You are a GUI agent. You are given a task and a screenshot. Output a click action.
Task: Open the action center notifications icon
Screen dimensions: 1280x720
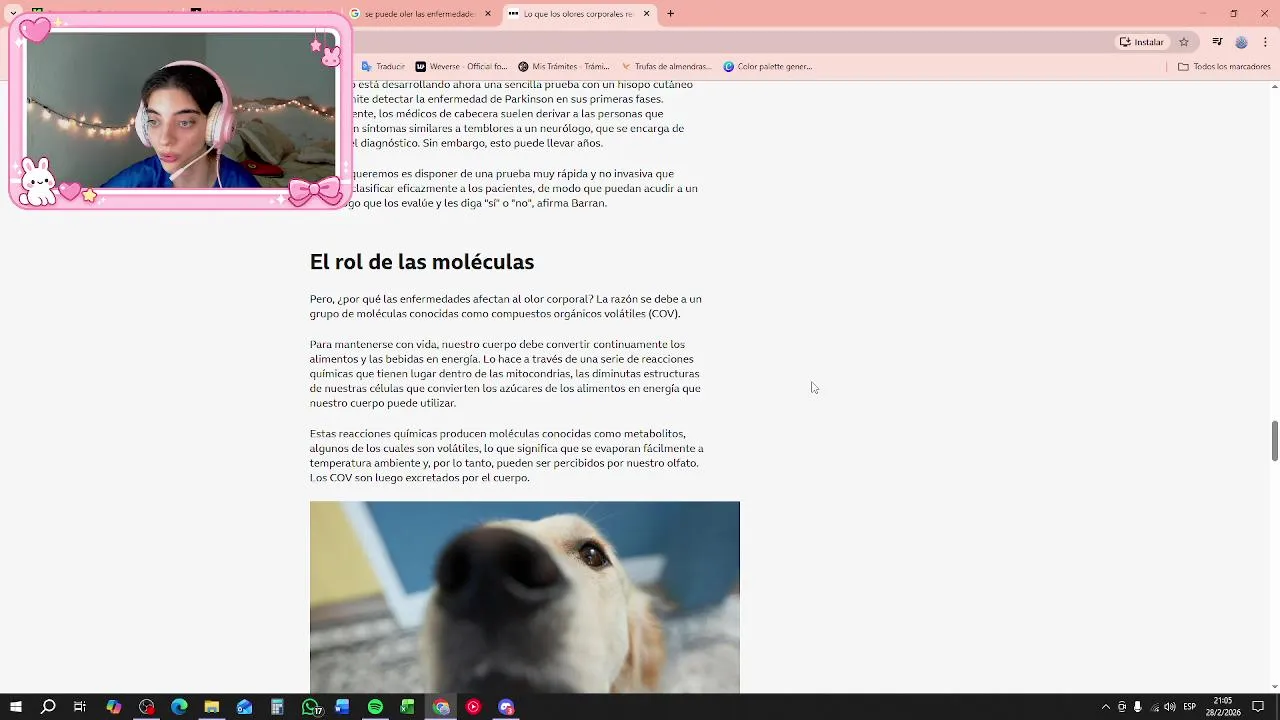point(1258,707)
